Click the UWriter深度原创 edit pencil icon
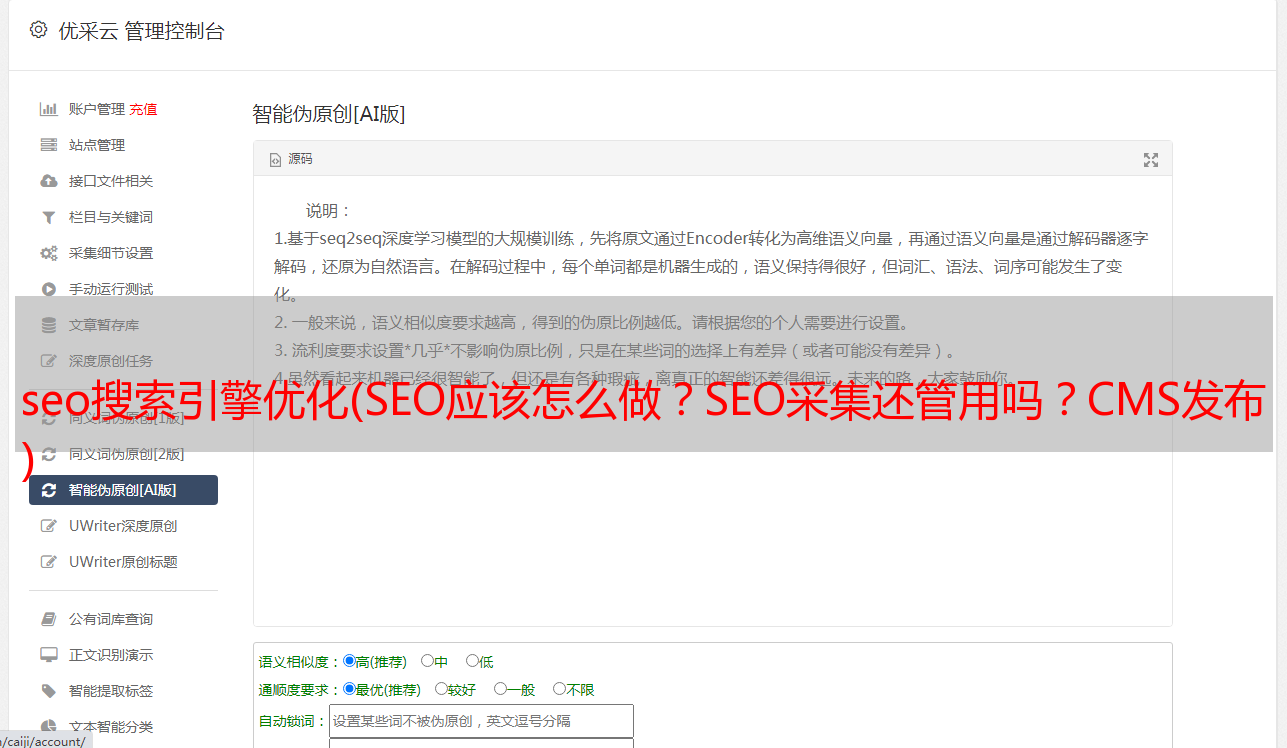The height and width of the screenshot is (748, 1287). (48, 526)
